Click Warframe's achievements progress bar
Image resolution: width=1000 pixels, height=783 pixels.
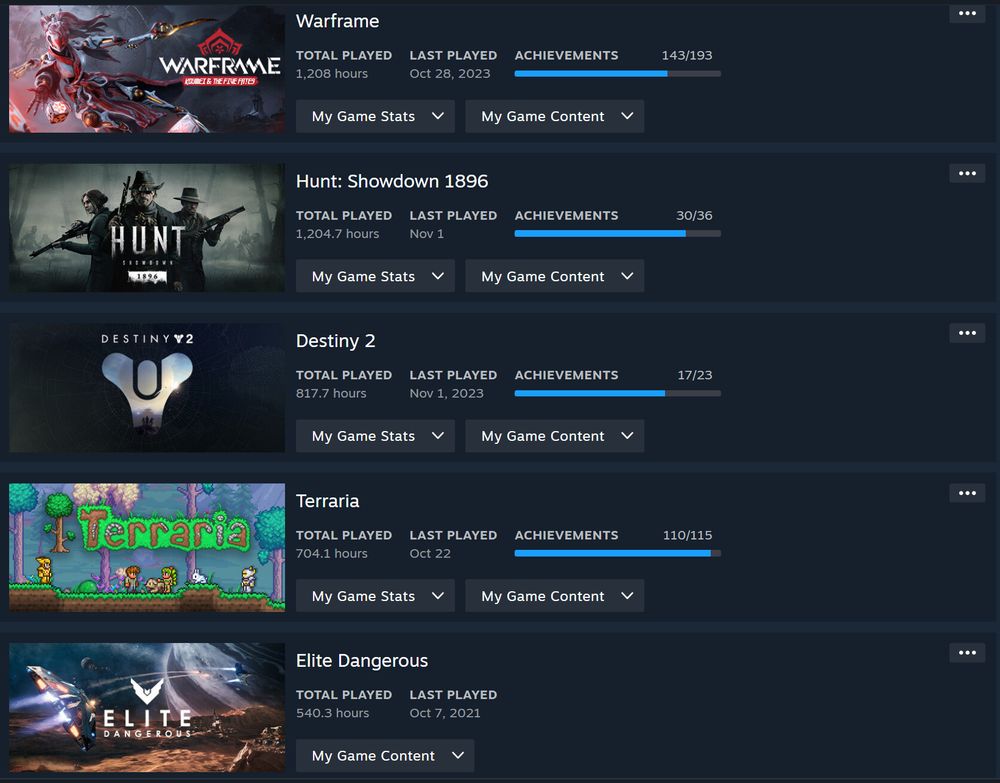617,74
